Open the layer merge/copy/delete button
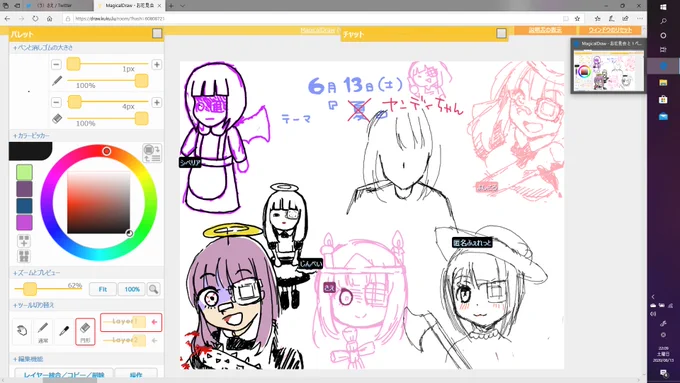Image resolution: width=680 pixels, height=383 pixels. click(x=64, y=374)
